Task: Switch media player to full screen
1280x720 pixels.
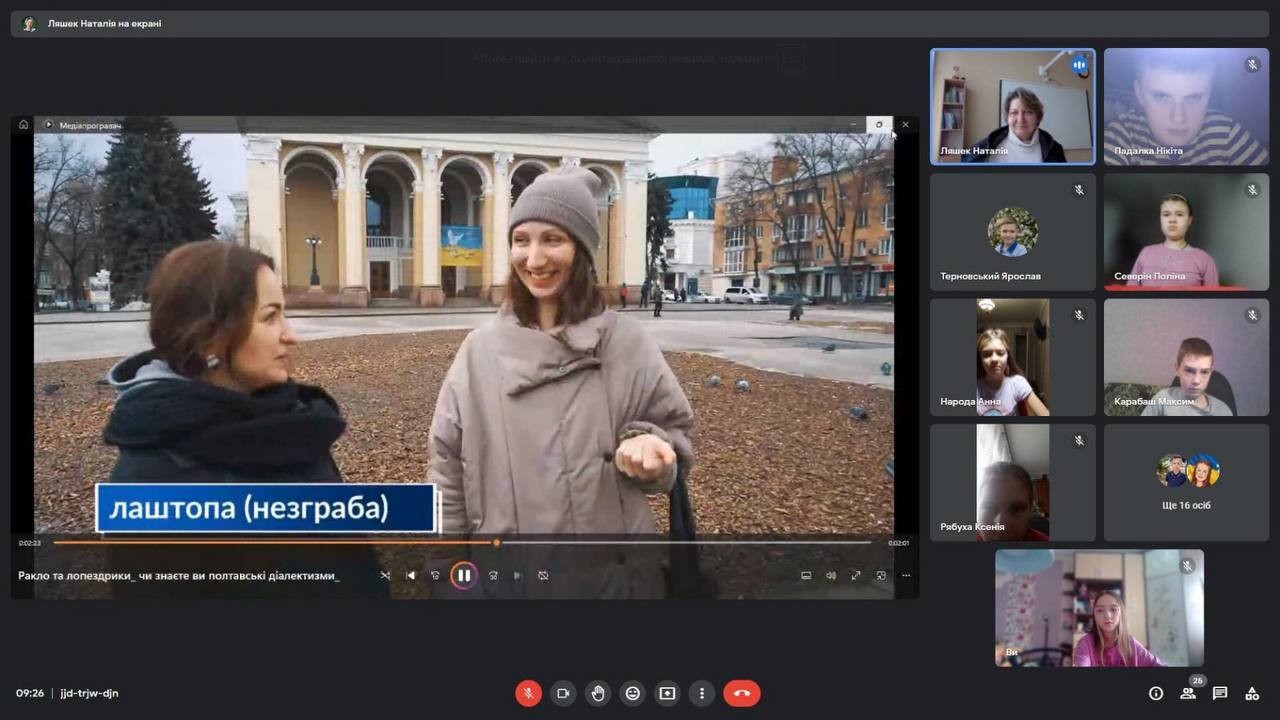Action: click(x=856, y=575)
